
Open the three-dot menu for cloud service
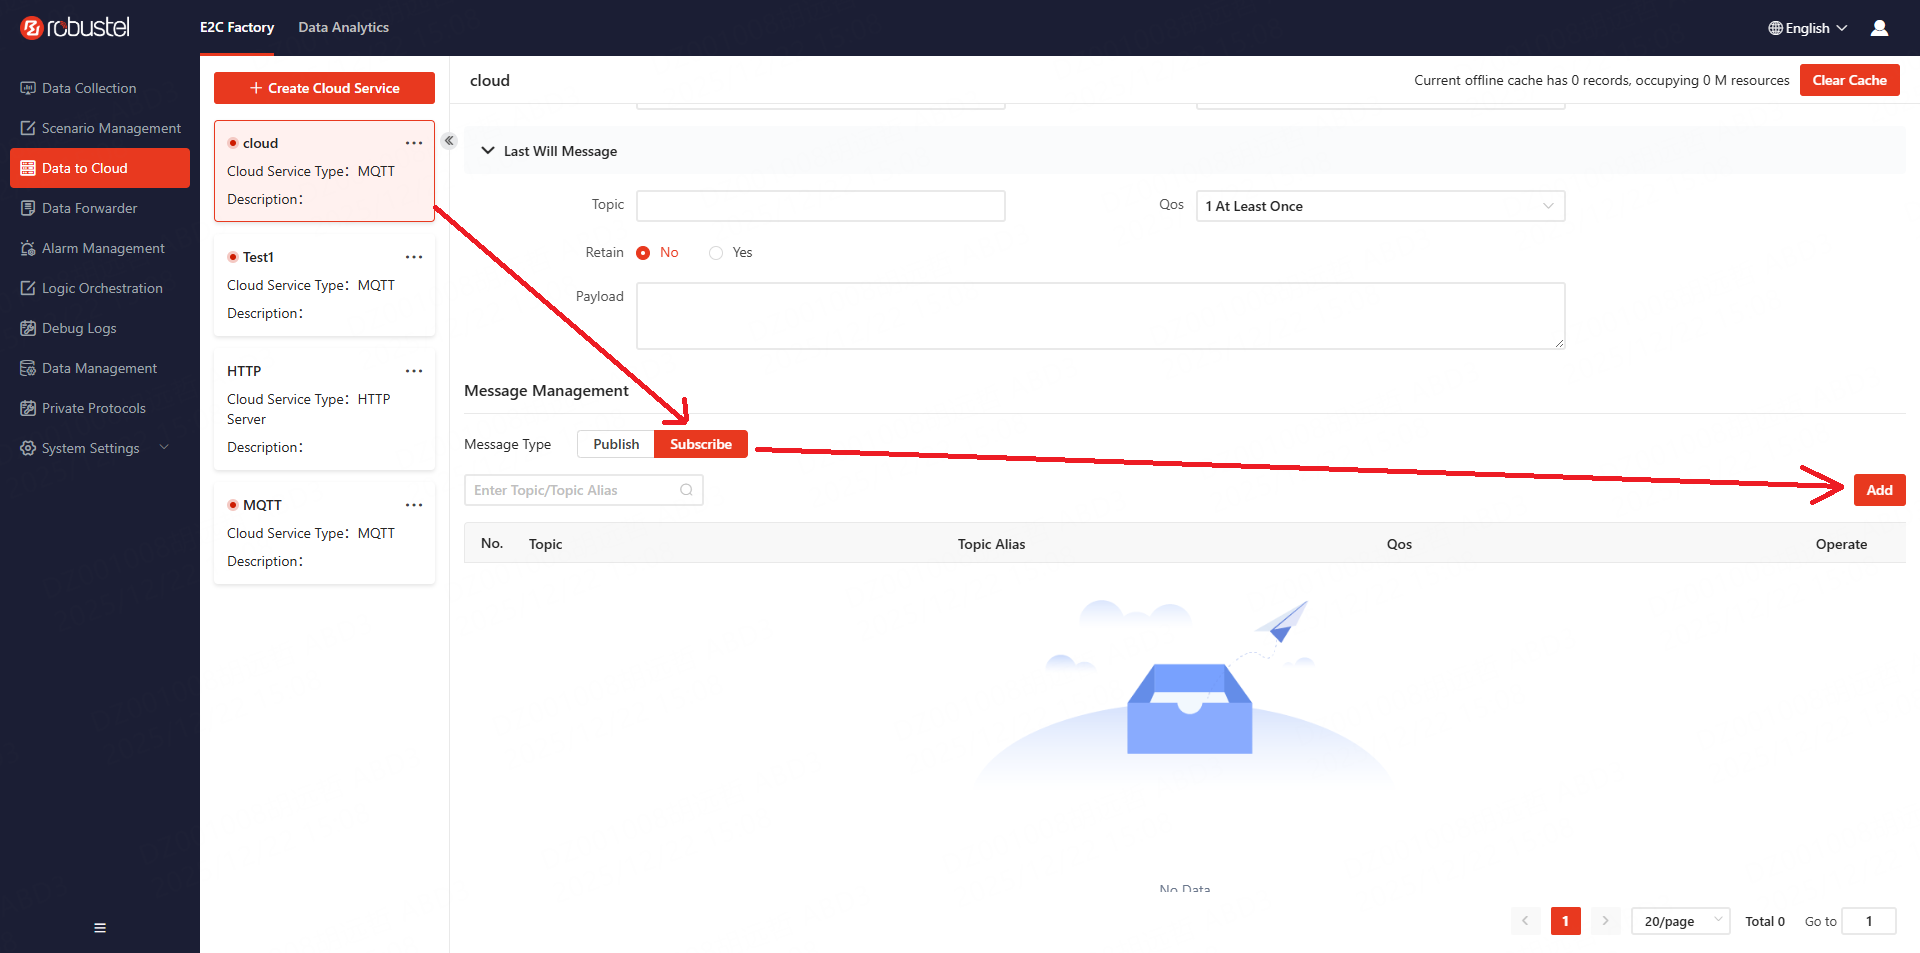(x=414, y=143)
